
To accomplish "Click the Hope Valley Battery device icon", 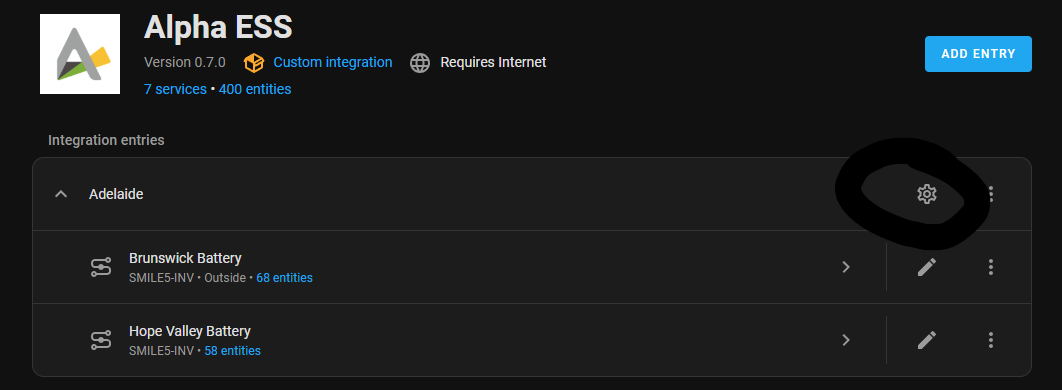I will [x=101, y=340].
